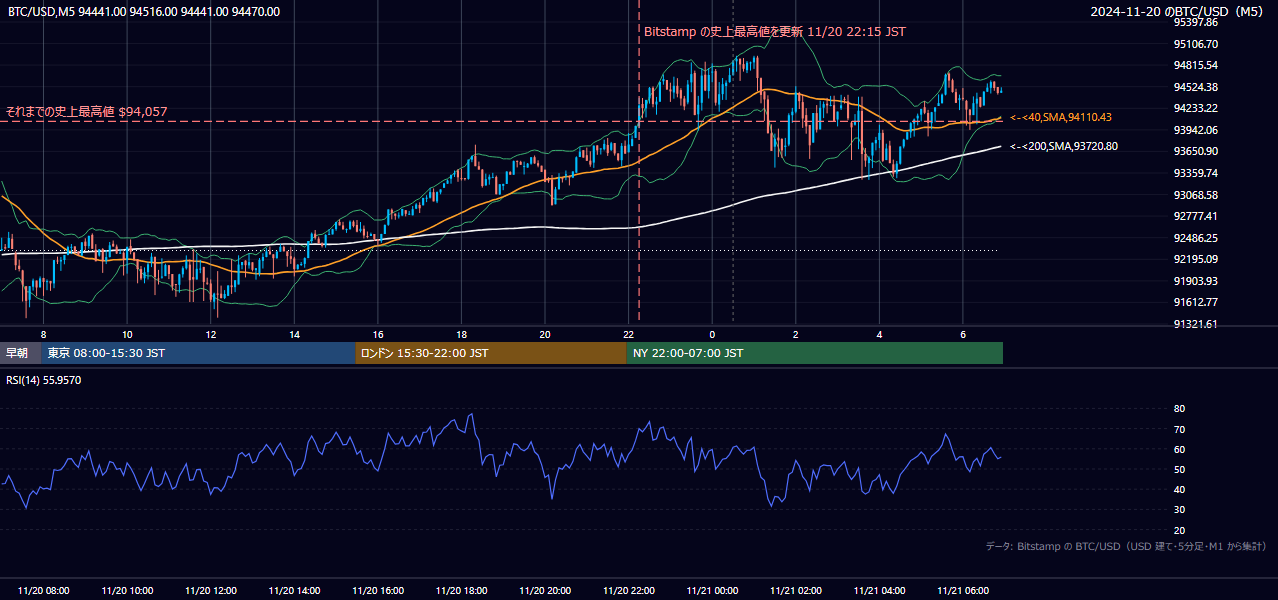Click the 早朝 session bar
1278x600 pixels.
pyautogui.click(x=21, y=353)
